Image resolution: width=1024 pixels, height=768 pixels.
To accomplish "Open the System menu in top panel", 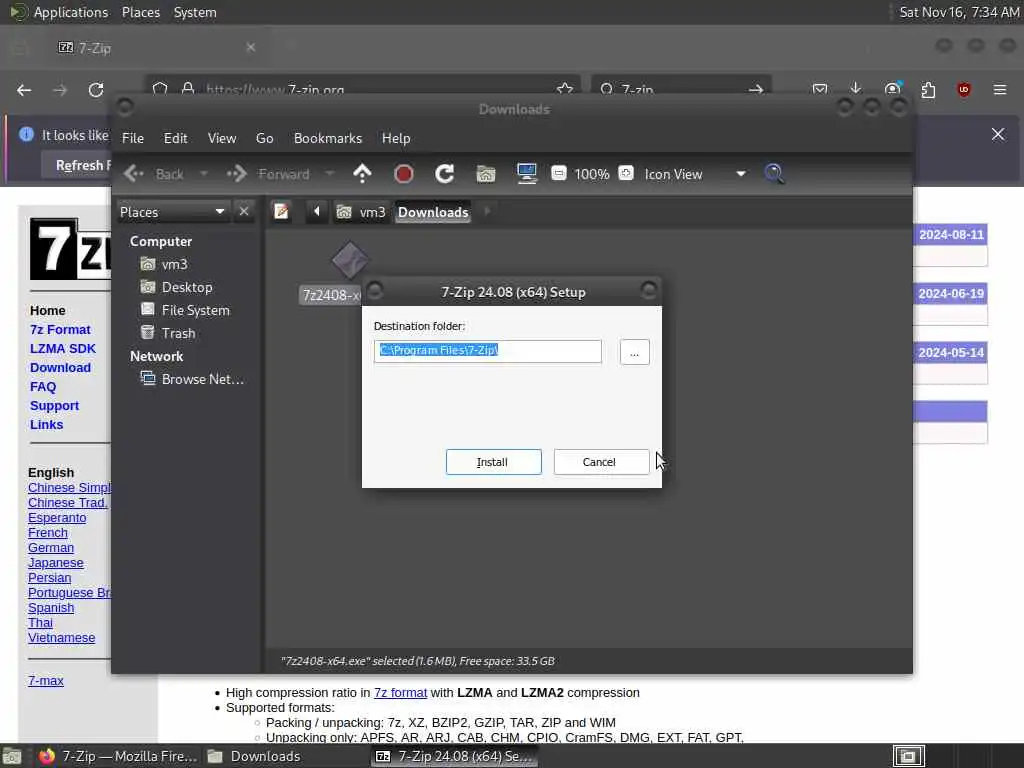I will 195,12.
